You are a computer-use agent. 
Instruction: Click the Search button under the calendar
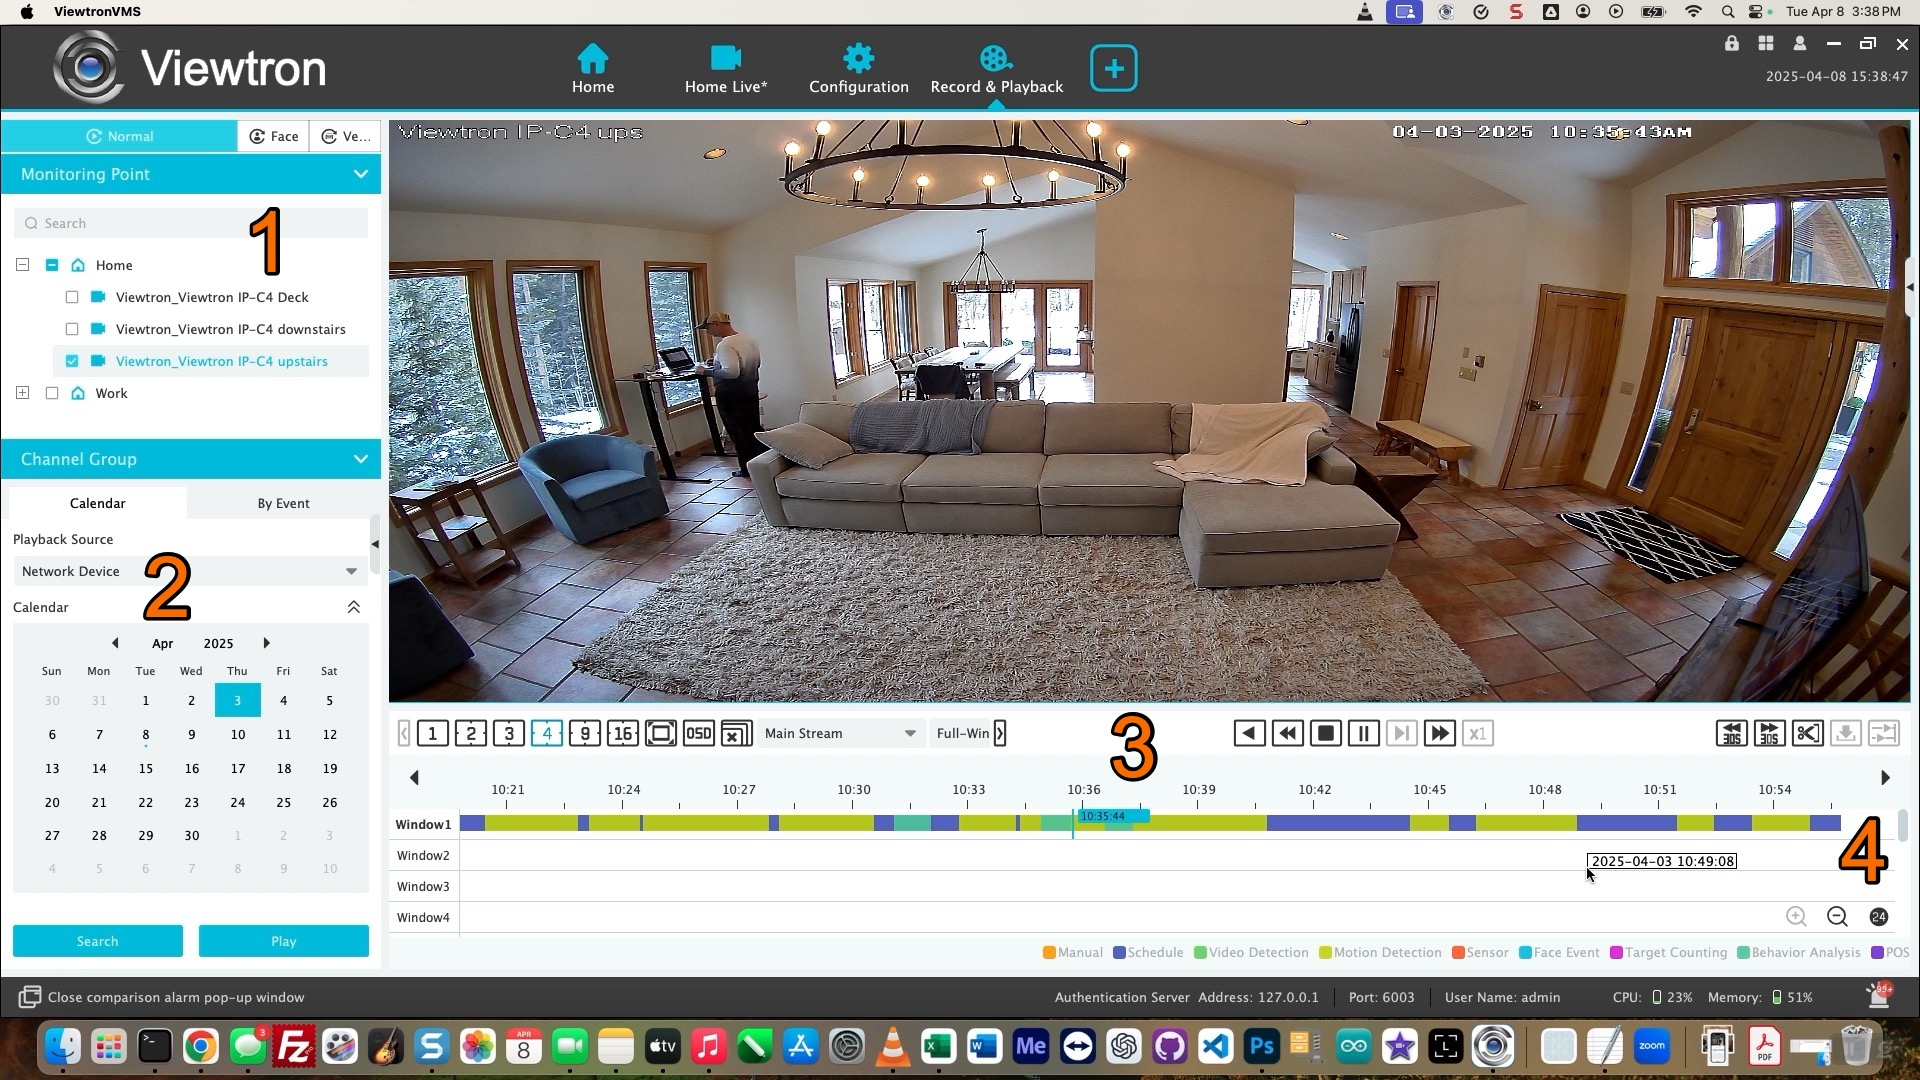tap(98, 941)
